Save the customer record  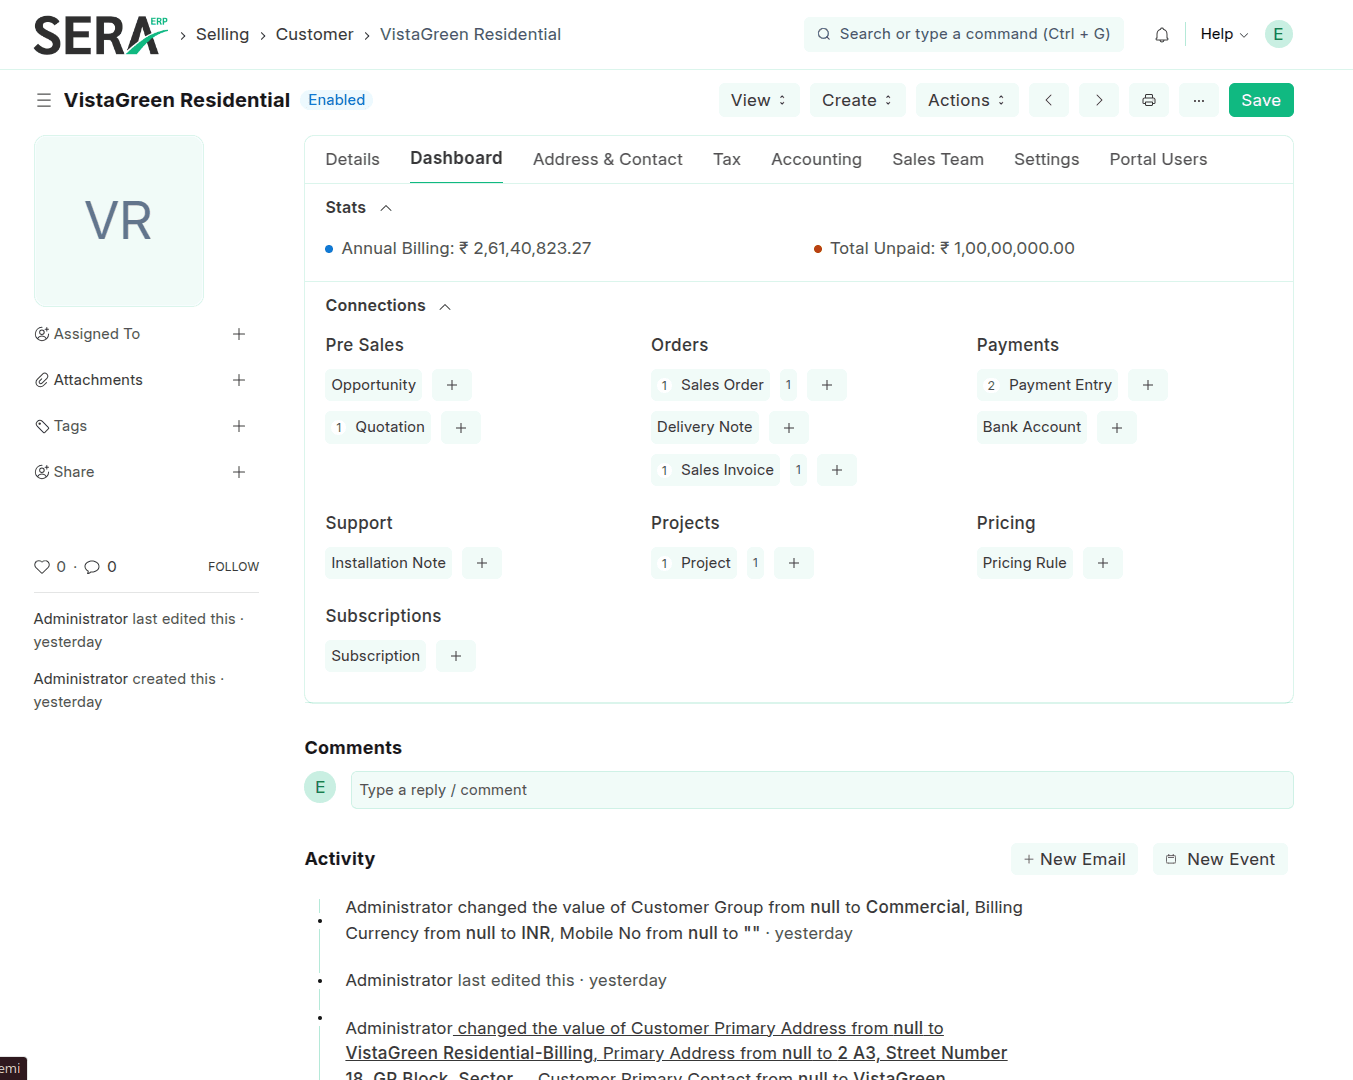1261,100
